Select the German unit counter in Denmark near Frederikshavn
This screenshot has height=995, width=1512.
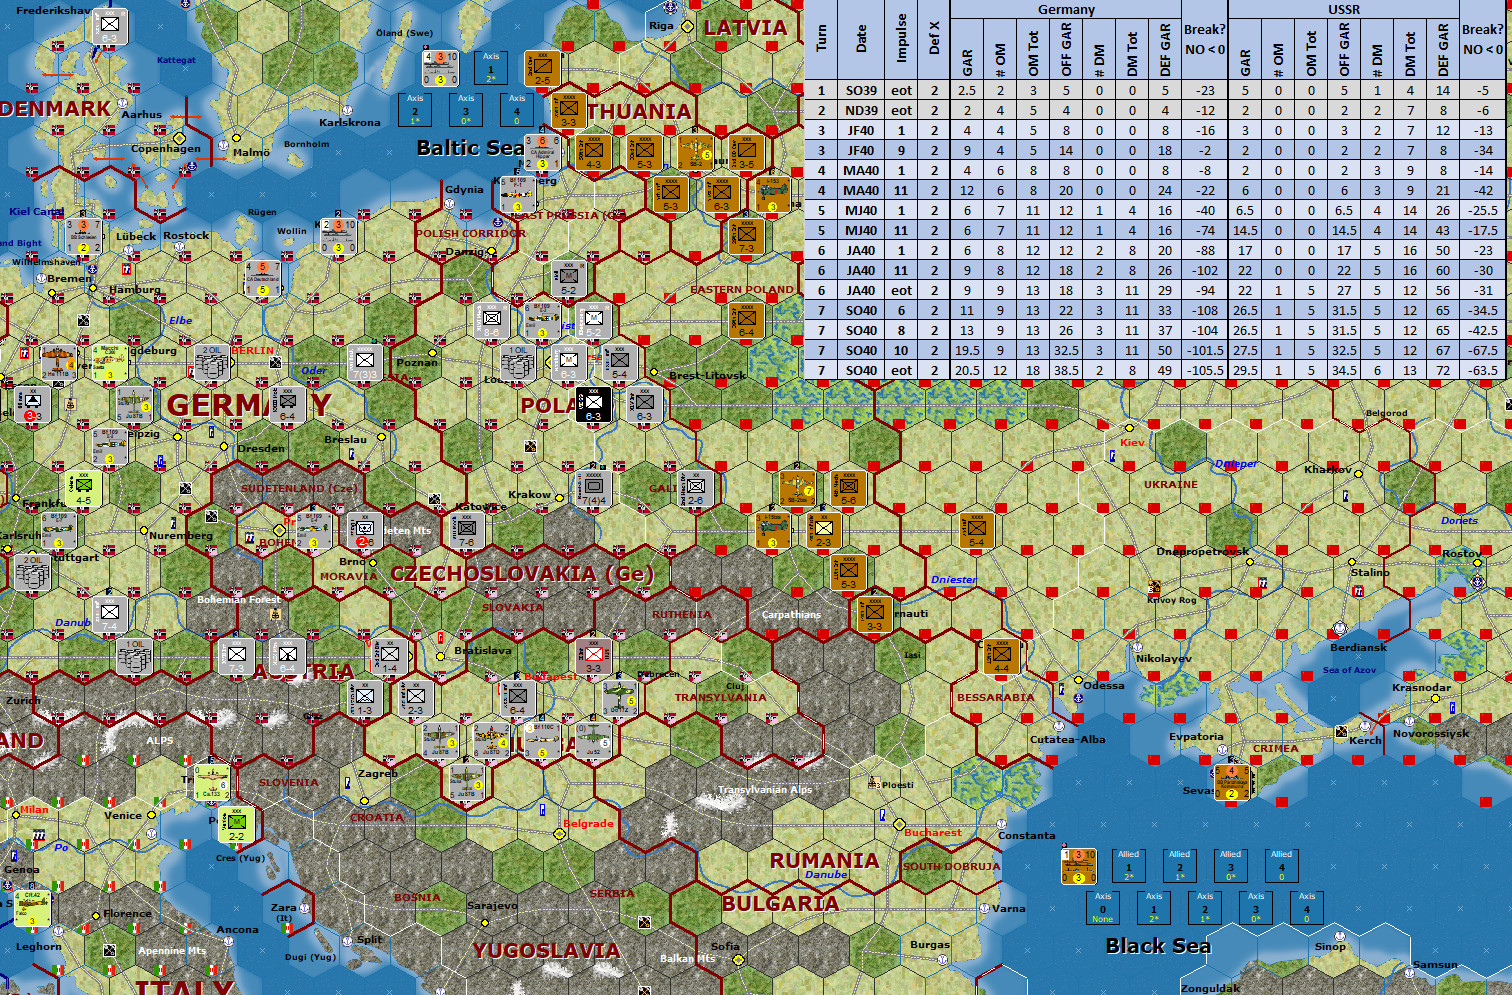[x=109, y=26]
